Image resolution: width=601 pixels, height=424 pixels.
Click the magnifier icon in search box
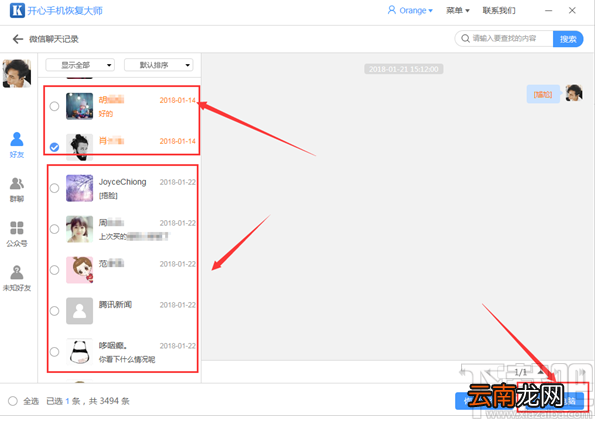[465, 39]
